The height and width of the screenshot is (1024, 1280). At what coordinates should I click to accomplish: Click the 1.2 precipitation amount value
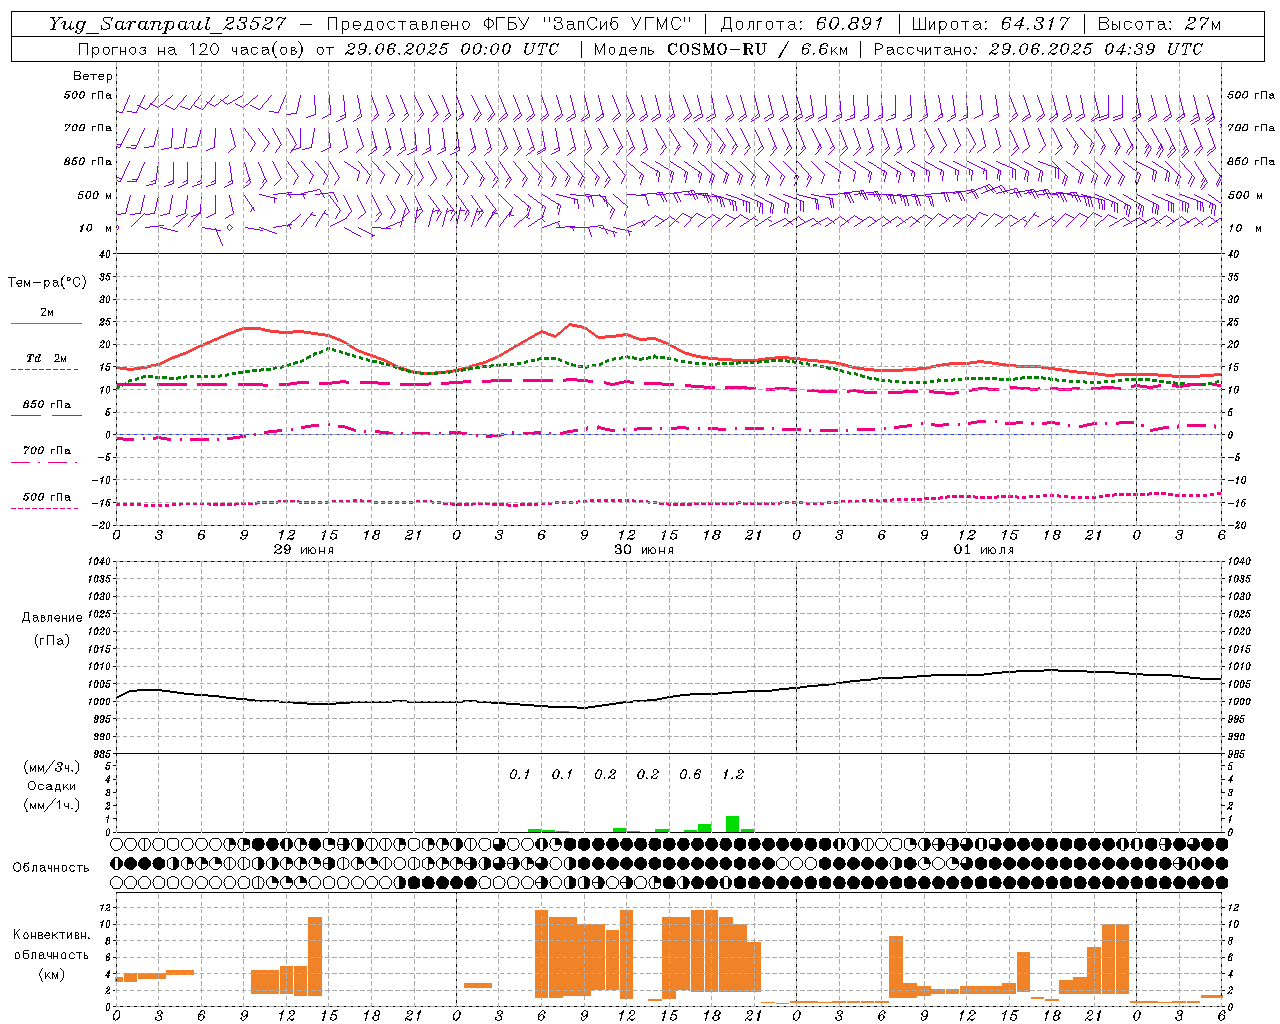pyautogui.click(x=733, y=774)
